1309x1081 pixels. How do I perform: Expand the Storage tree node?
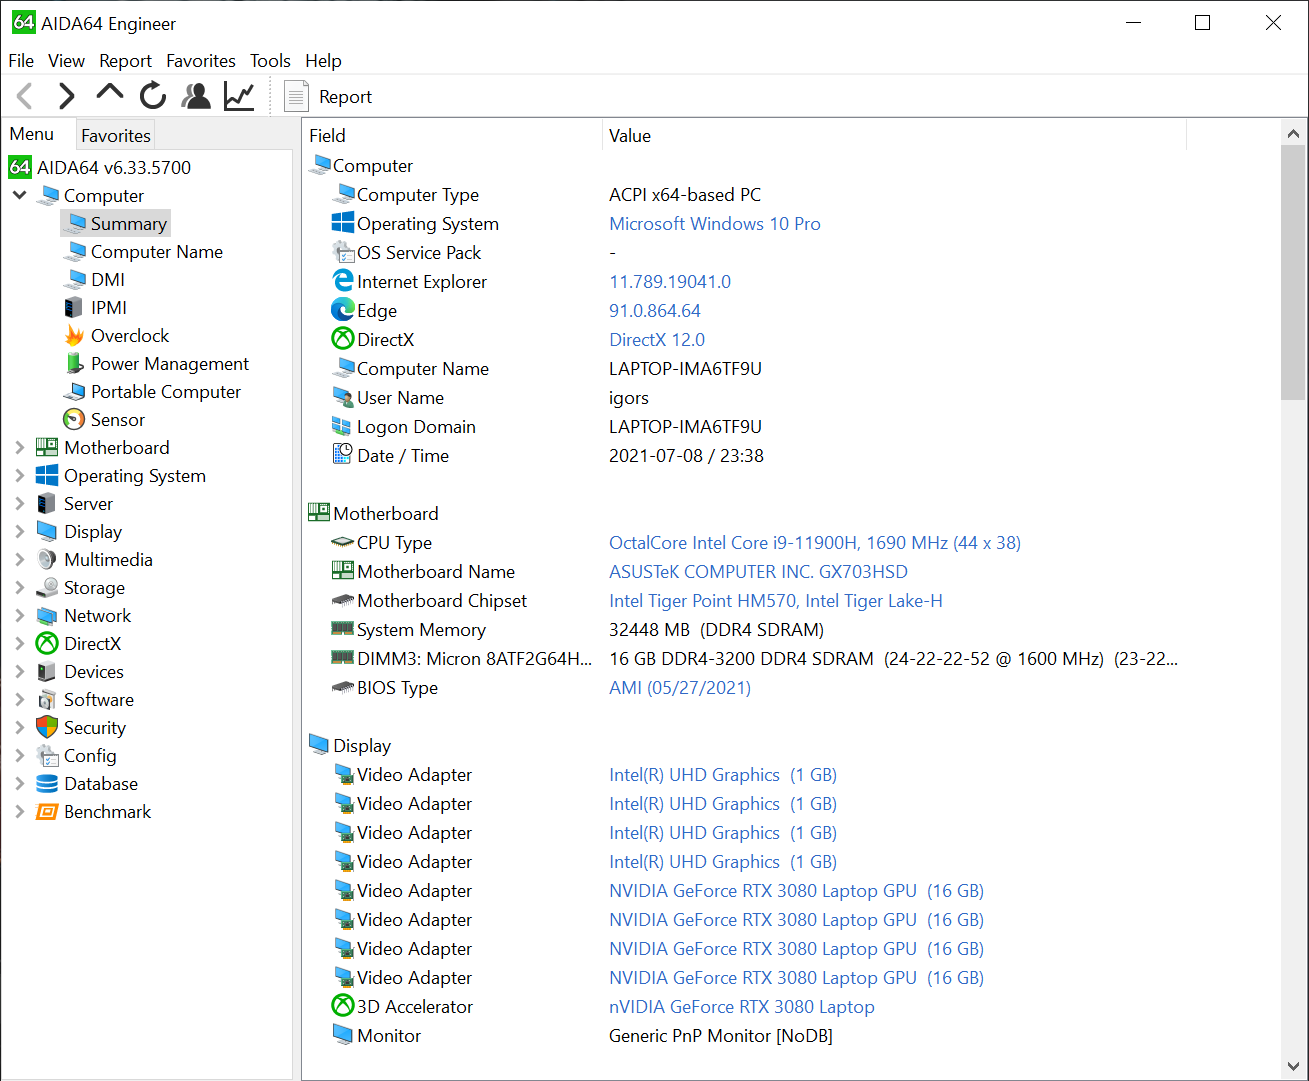click(19, 588)
